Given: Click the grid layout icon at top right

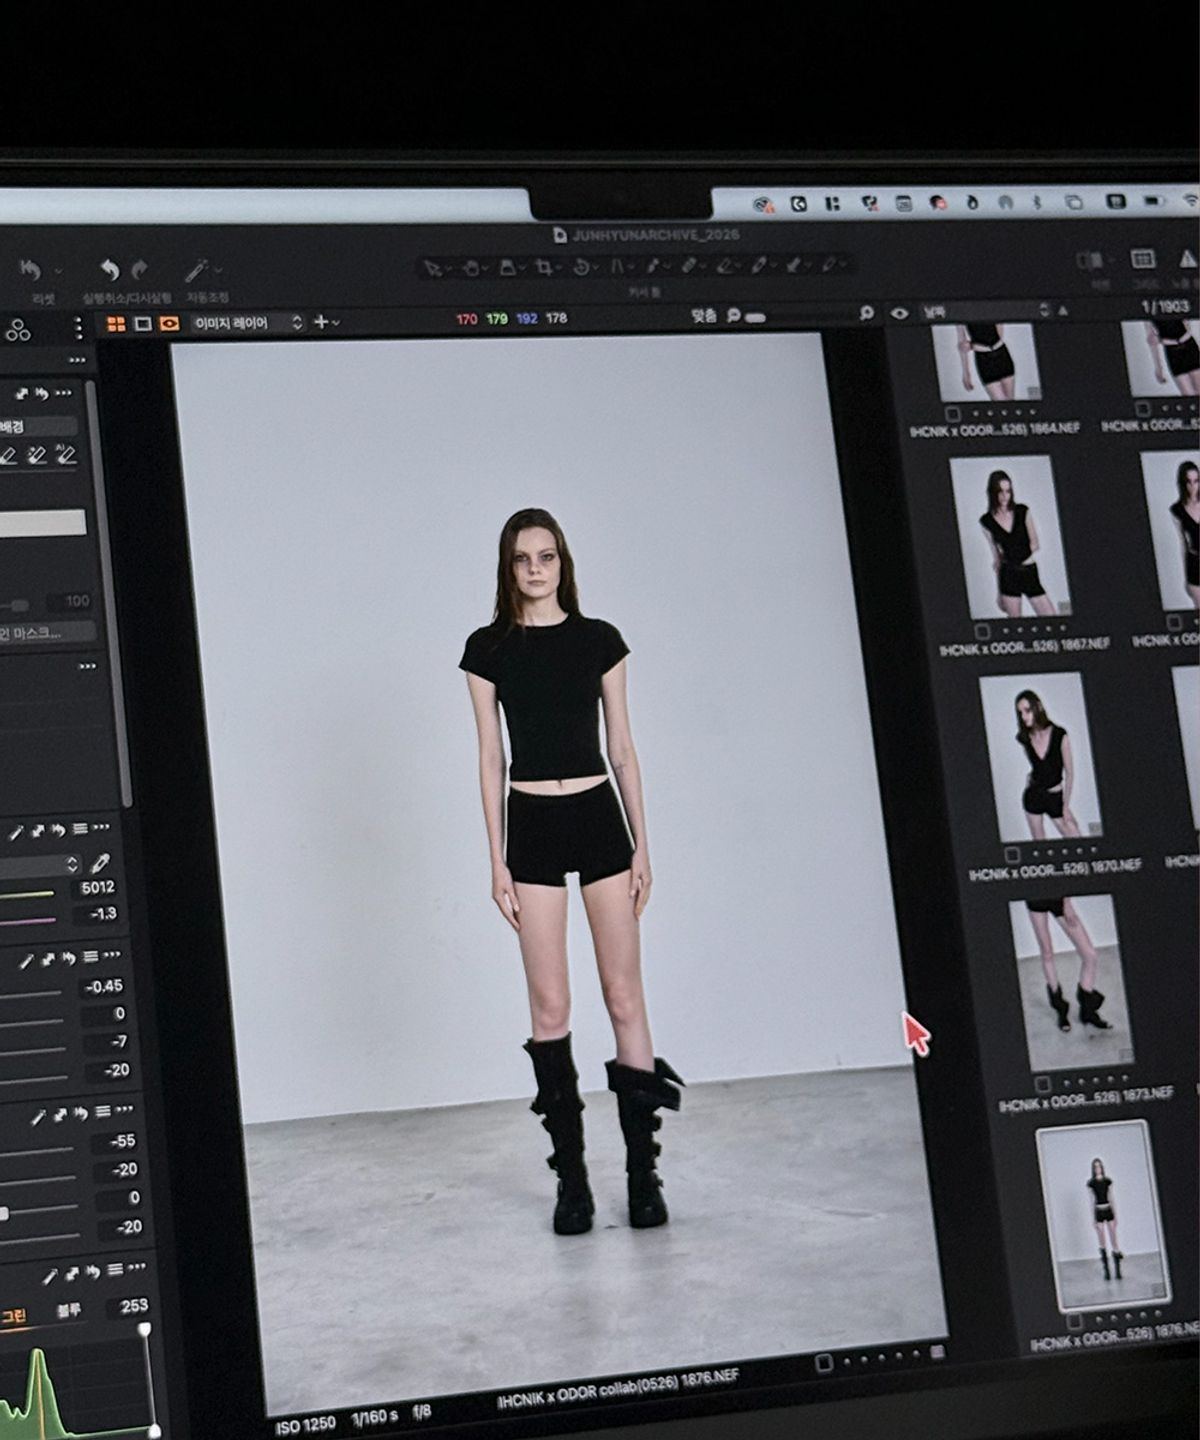Looking at the screenshot, I should point(1143,259).
